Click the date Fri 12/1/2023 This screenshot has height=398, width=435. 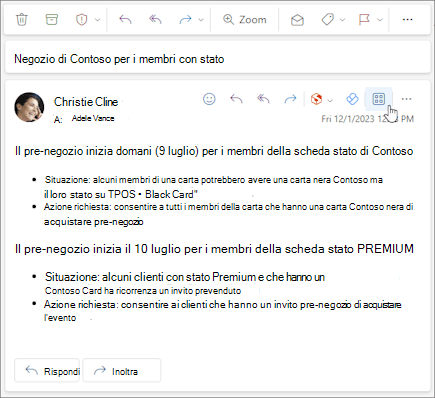tap(348, 119)
